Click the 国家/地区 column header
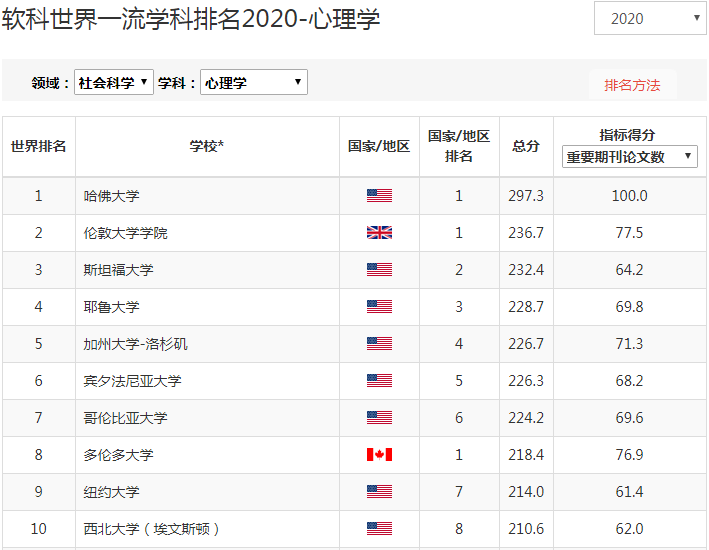Image resolution: width=709 pixels, height=550 pixels. click(x=379, y=146)
